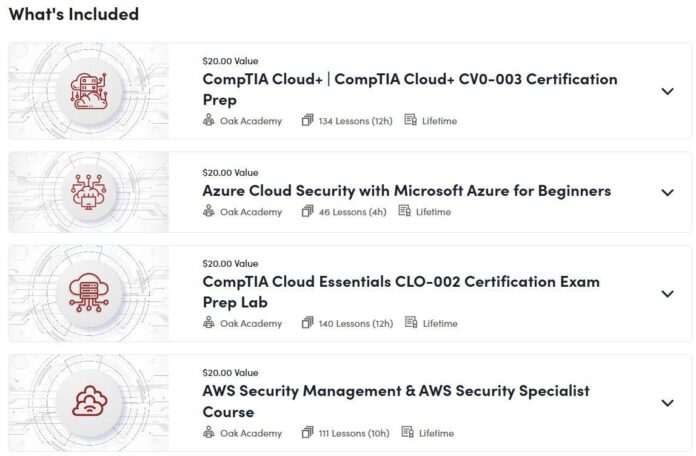
Task: Click Lifetime certificate icon in CompTIA Cloud+ CV0-003 row
Action: pos(411,120)
